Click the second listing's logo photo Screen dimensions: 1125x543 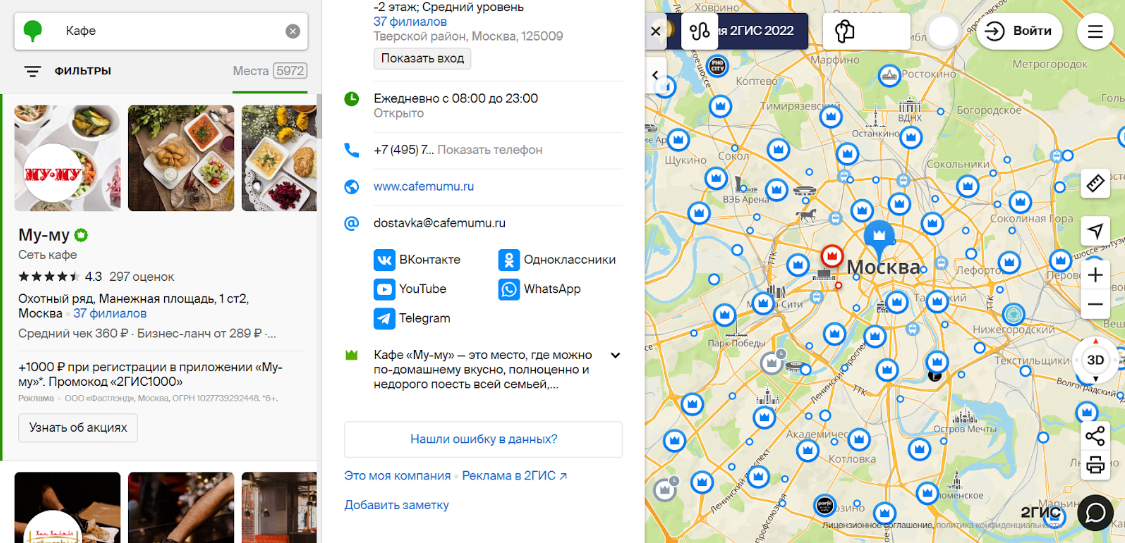coord(67,507)
